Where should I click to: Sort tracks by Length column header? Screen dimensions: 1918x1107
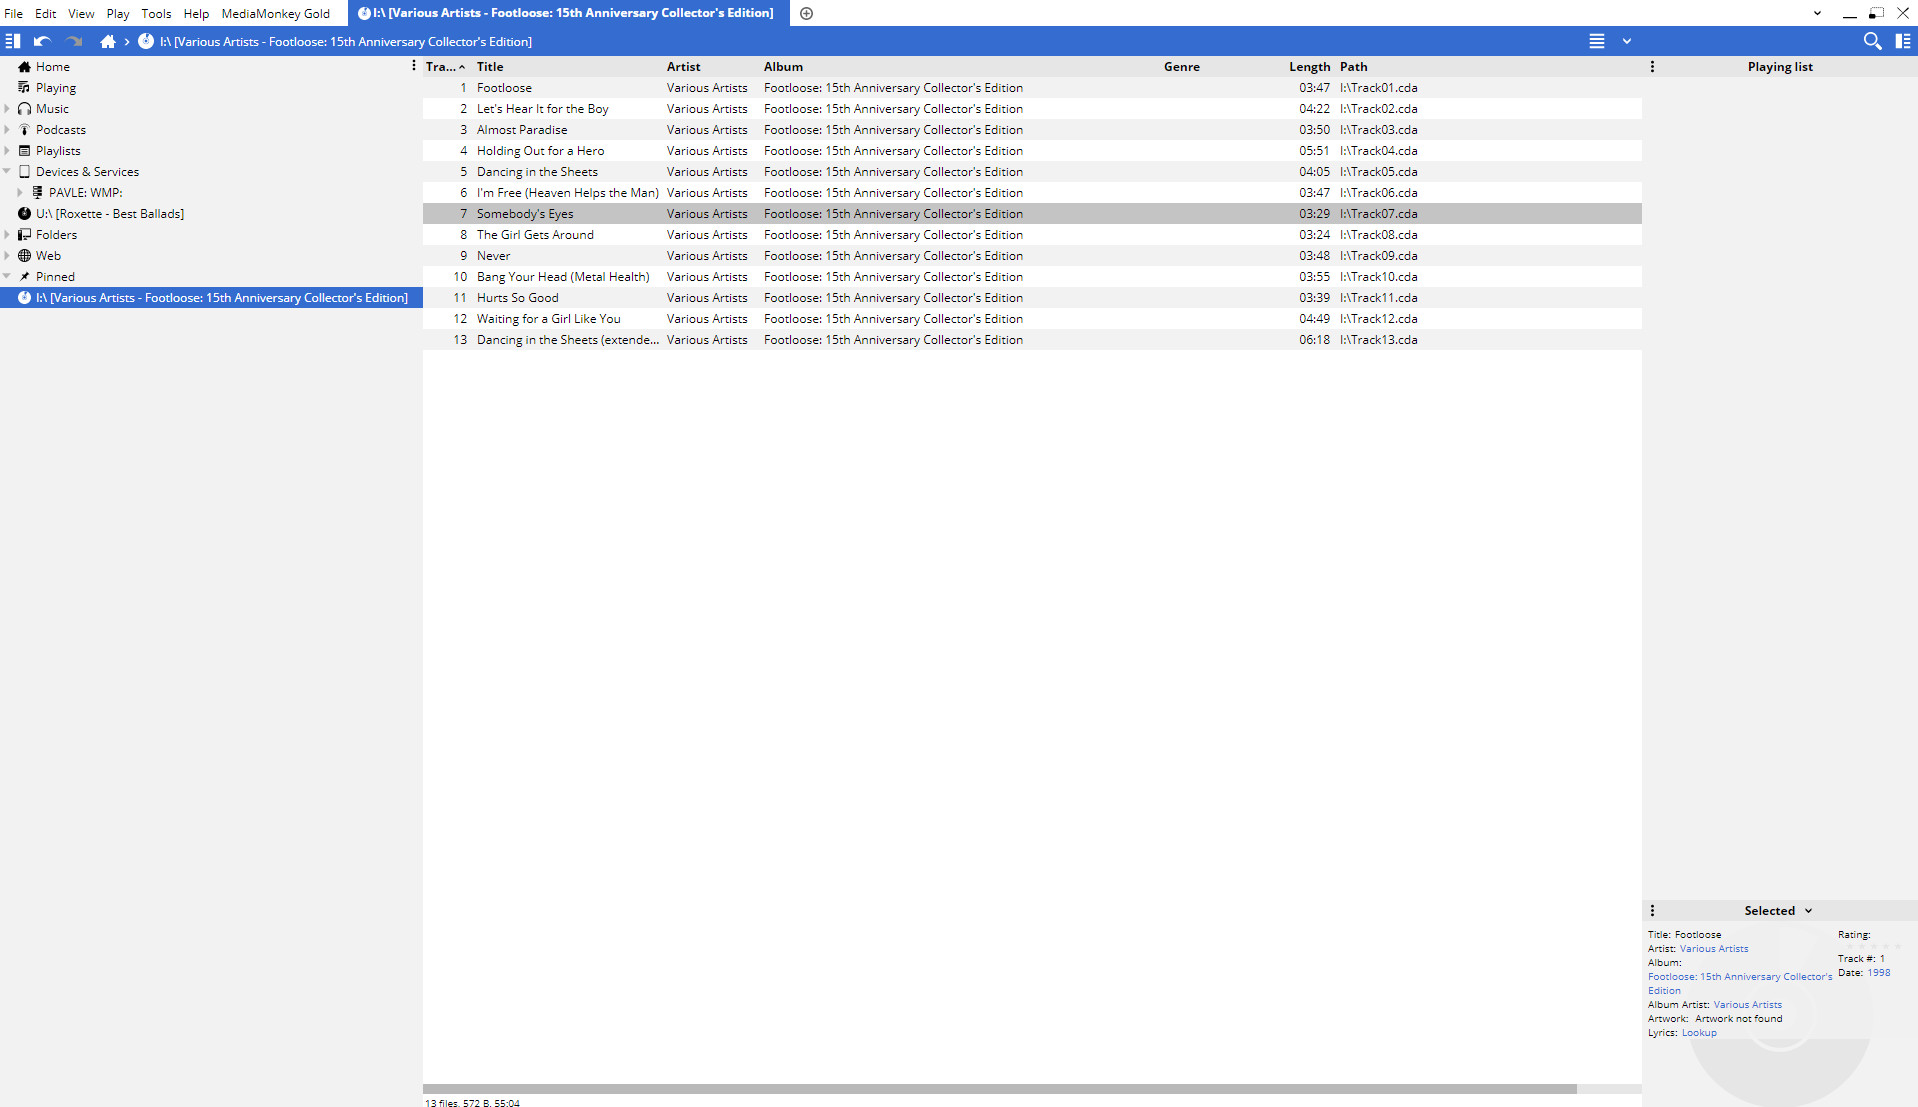[1309, 67]
